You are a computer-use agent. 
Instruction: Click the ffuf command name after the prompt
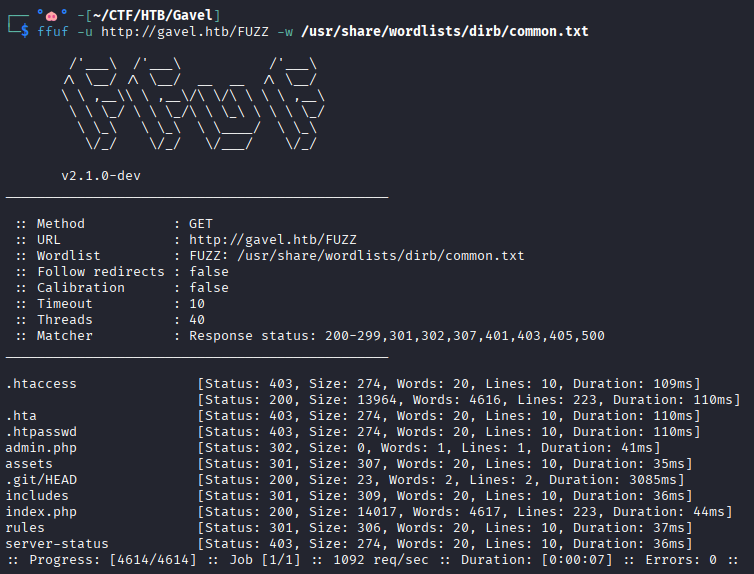[53, 32]
